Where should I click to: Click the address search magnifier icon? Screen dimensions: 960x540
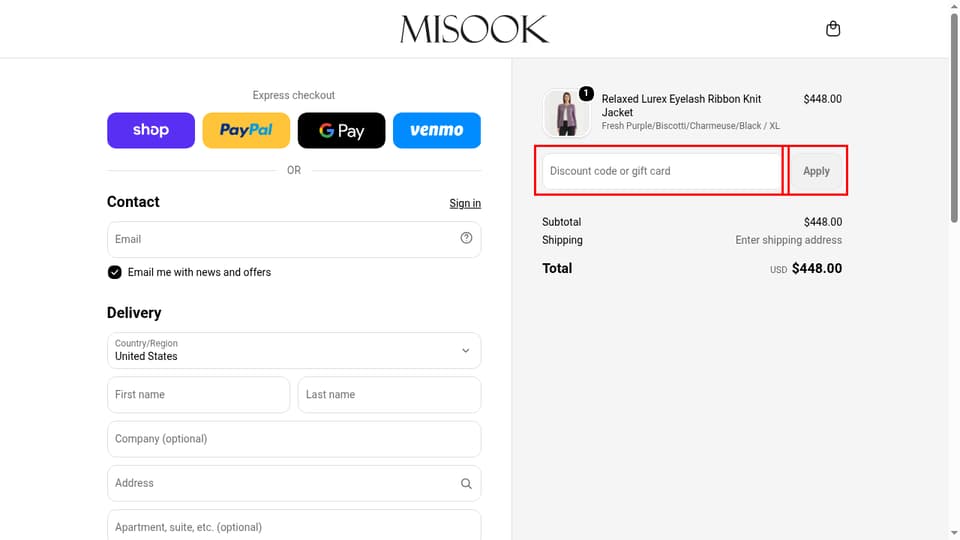pyautogui.click(x=466, y=484)
